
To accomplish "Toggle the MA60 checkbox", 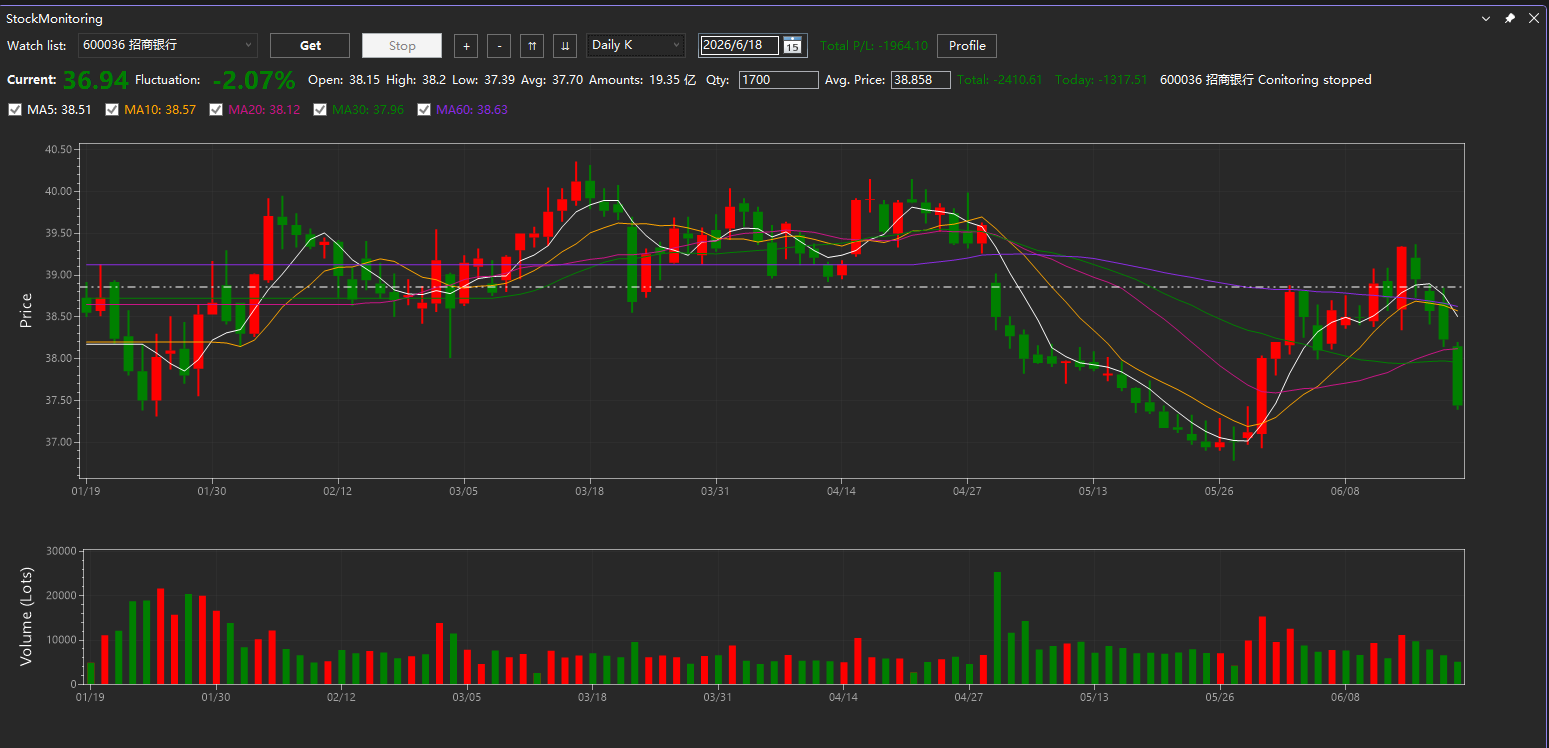I will point(424,110).
